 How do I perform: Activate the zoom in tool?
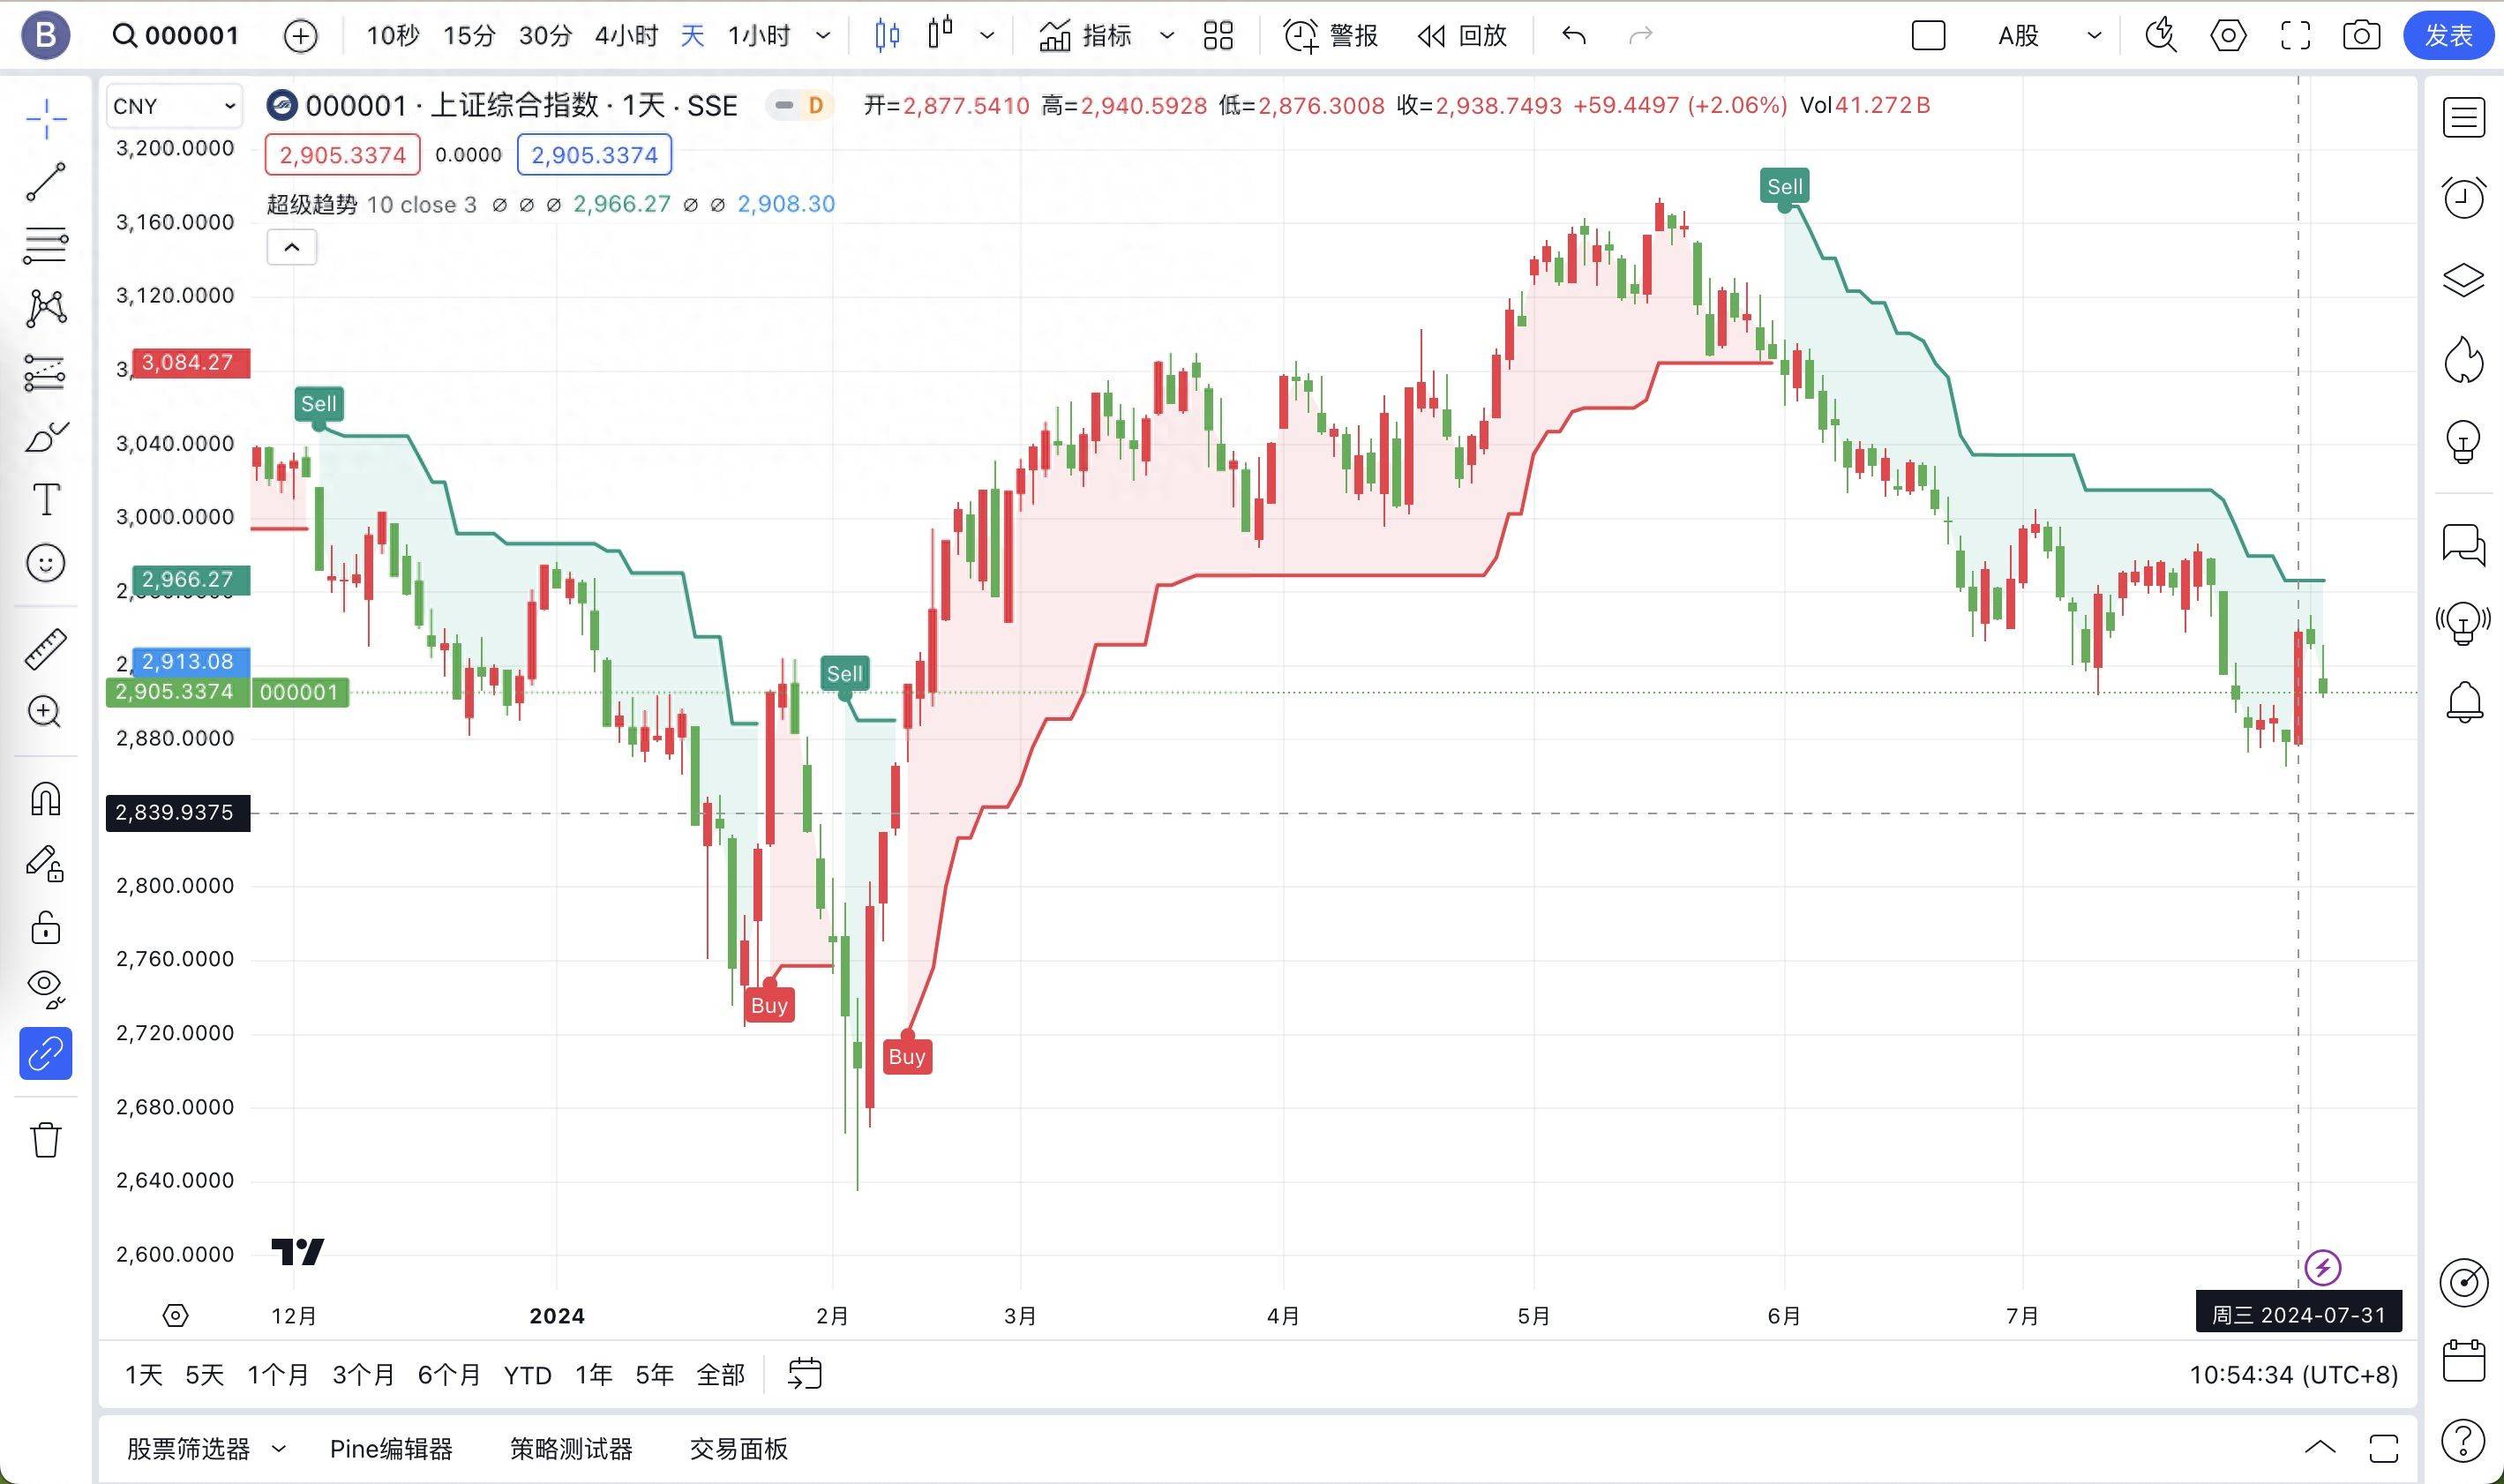pyautogui.click(x=46, y=712)
